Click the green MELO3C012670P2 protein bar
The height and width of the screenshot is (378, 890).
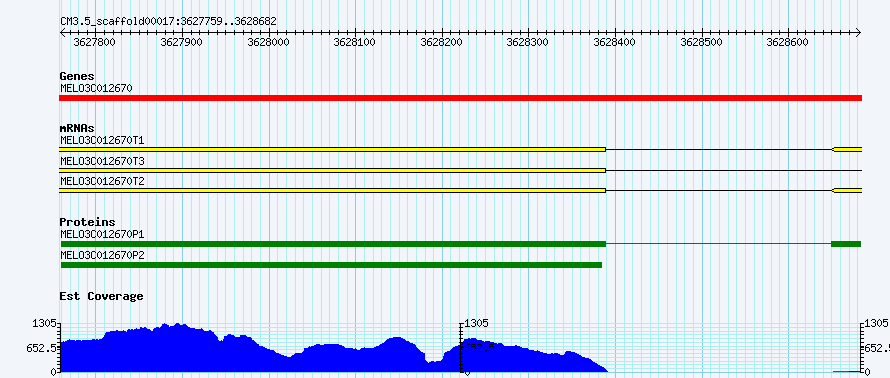[331, 264]
